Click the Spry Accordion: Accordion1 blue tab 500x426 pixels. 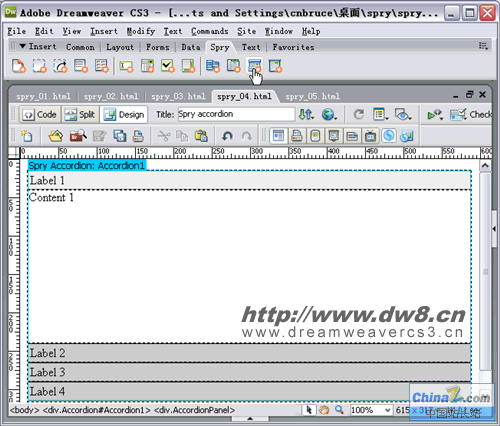click(87, 165)
